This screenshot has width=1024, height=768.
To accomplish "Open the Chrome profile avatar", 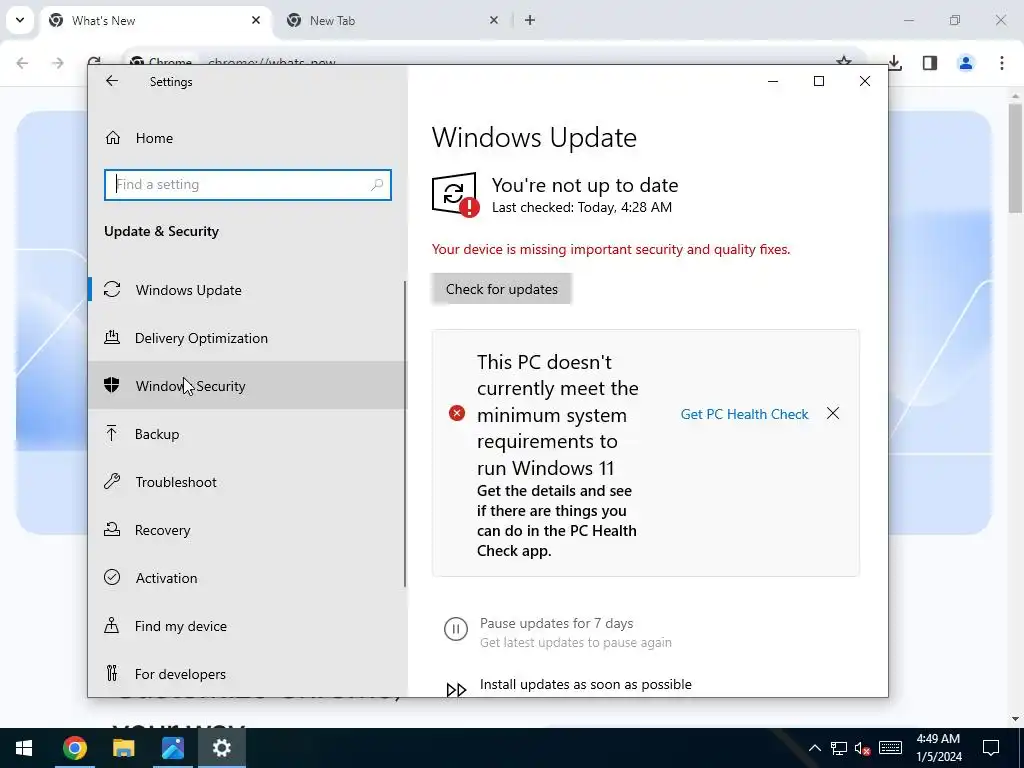I will (966, 63).
